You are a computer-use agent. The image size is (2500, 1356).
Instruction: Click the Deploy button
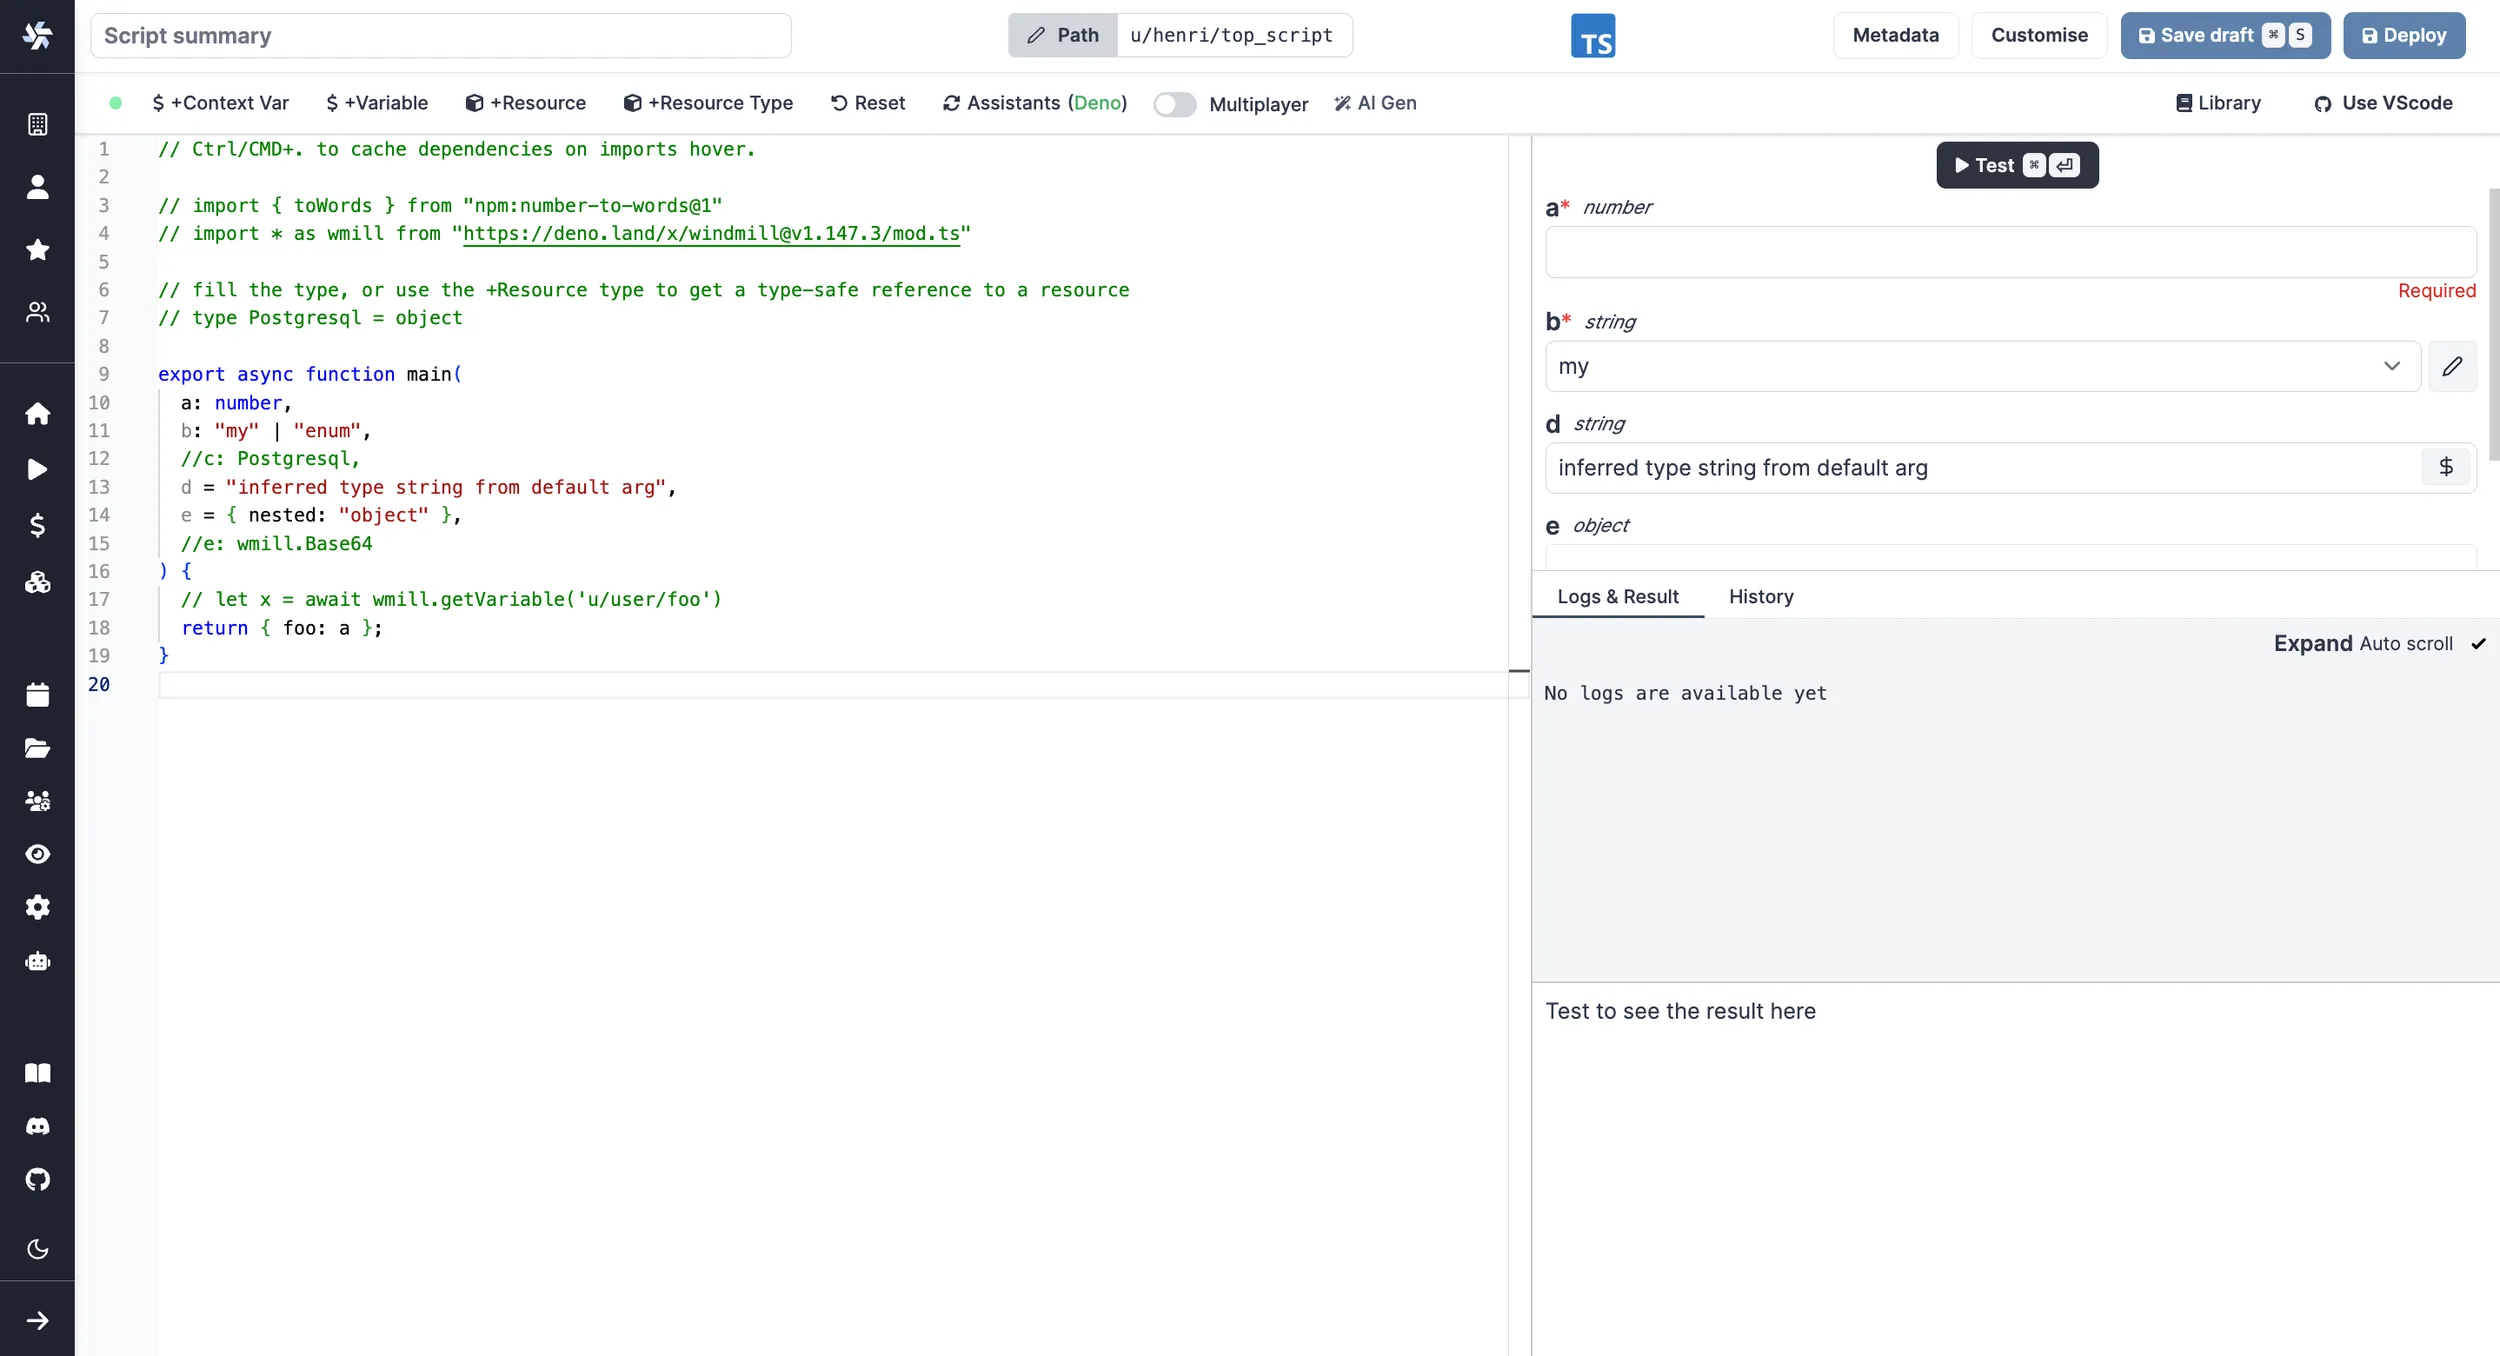(x=2403, y=36)
